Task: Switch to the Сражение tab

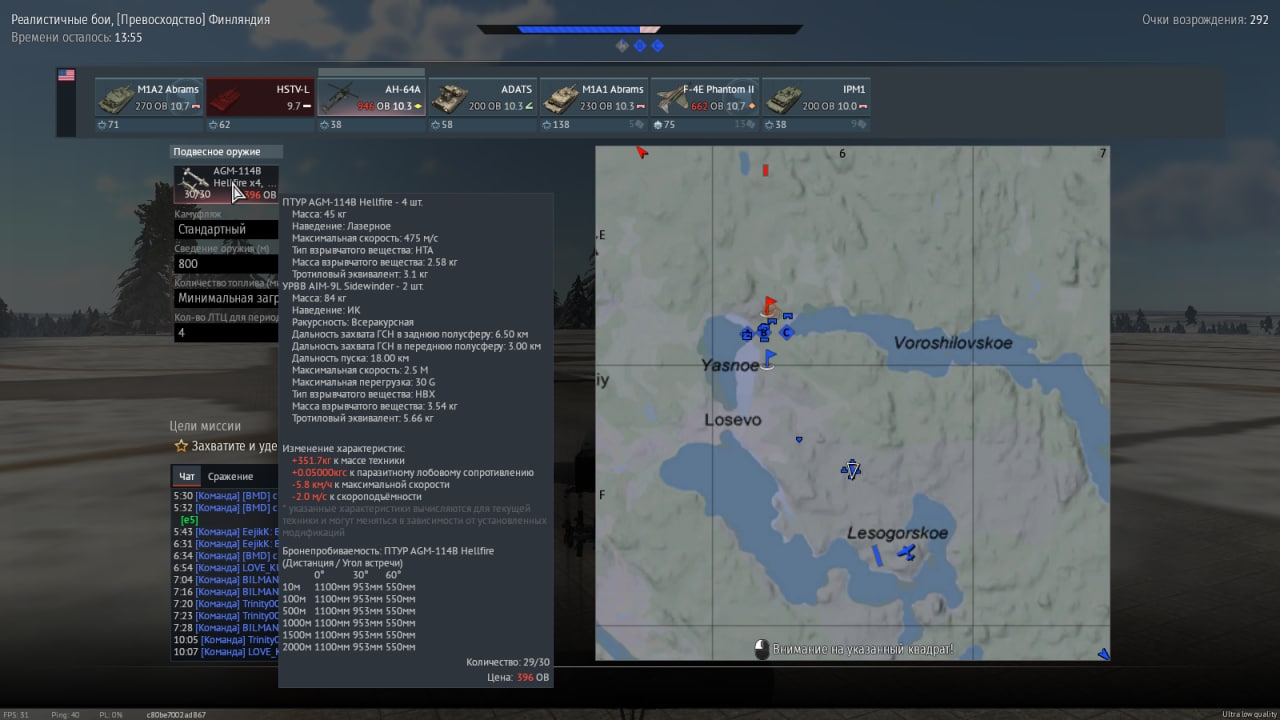Action: click(x=231, y=476)
